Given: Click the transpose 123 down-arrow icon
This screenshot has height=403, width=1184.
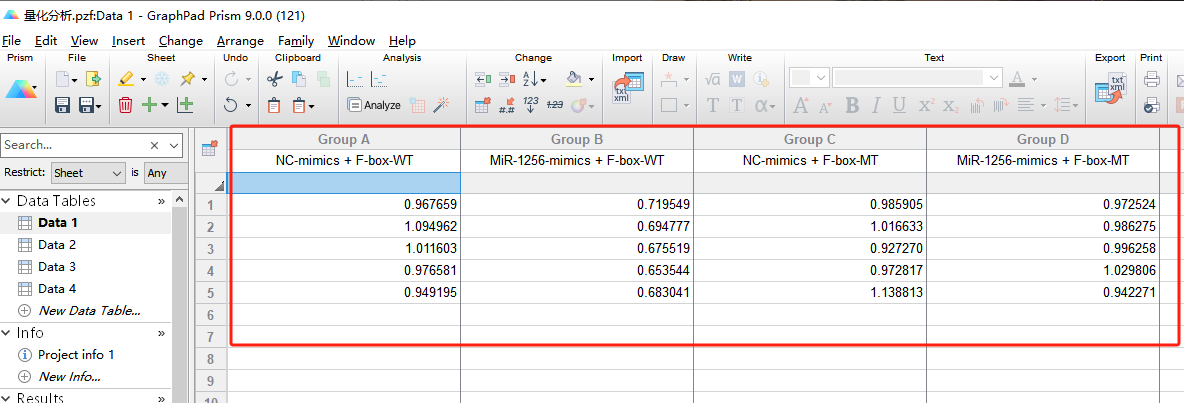Looking at the screenshot, I should point(531,105).
